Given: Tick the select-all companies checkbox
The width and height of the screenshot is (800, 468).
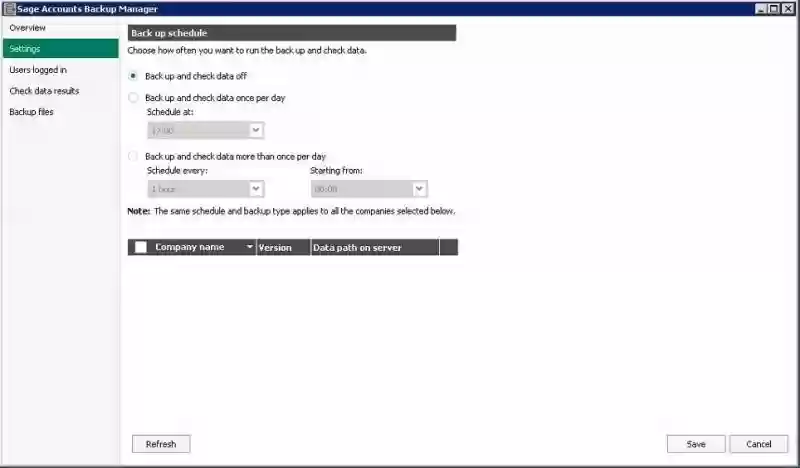Looking at the screenshot, I should (141, 248).
